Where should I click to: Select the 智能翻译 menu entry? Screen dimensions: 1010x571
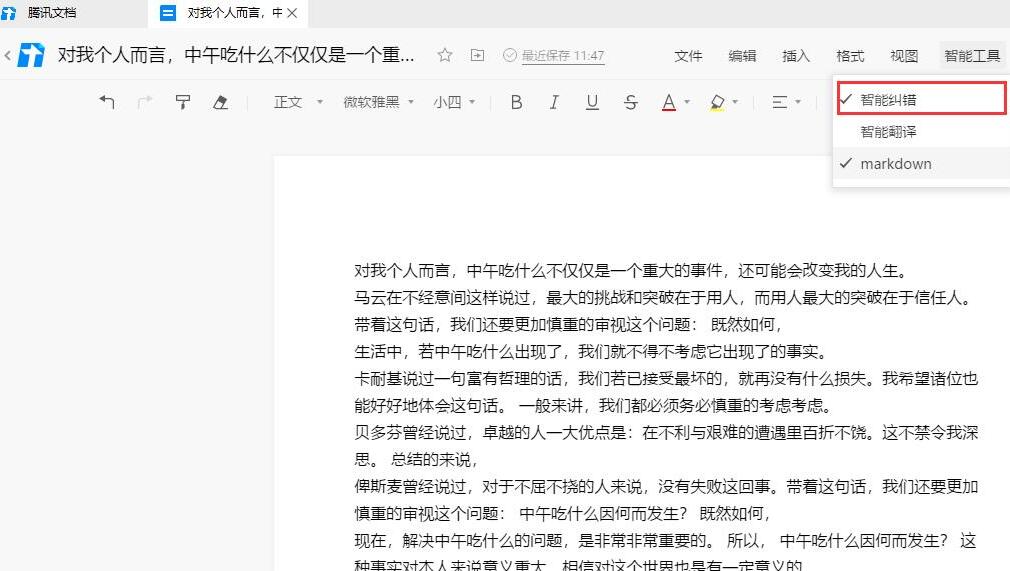922,131
